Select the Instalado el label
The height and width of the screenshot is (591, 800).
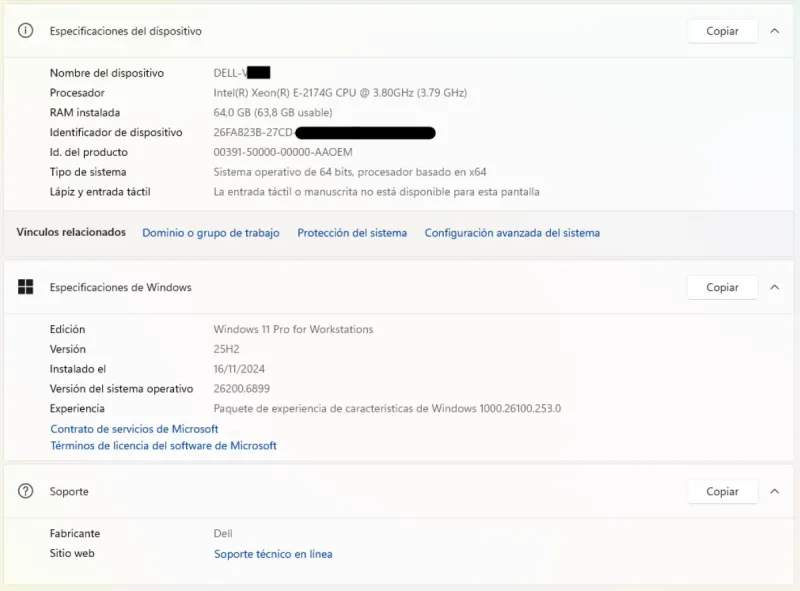point(78,369)
